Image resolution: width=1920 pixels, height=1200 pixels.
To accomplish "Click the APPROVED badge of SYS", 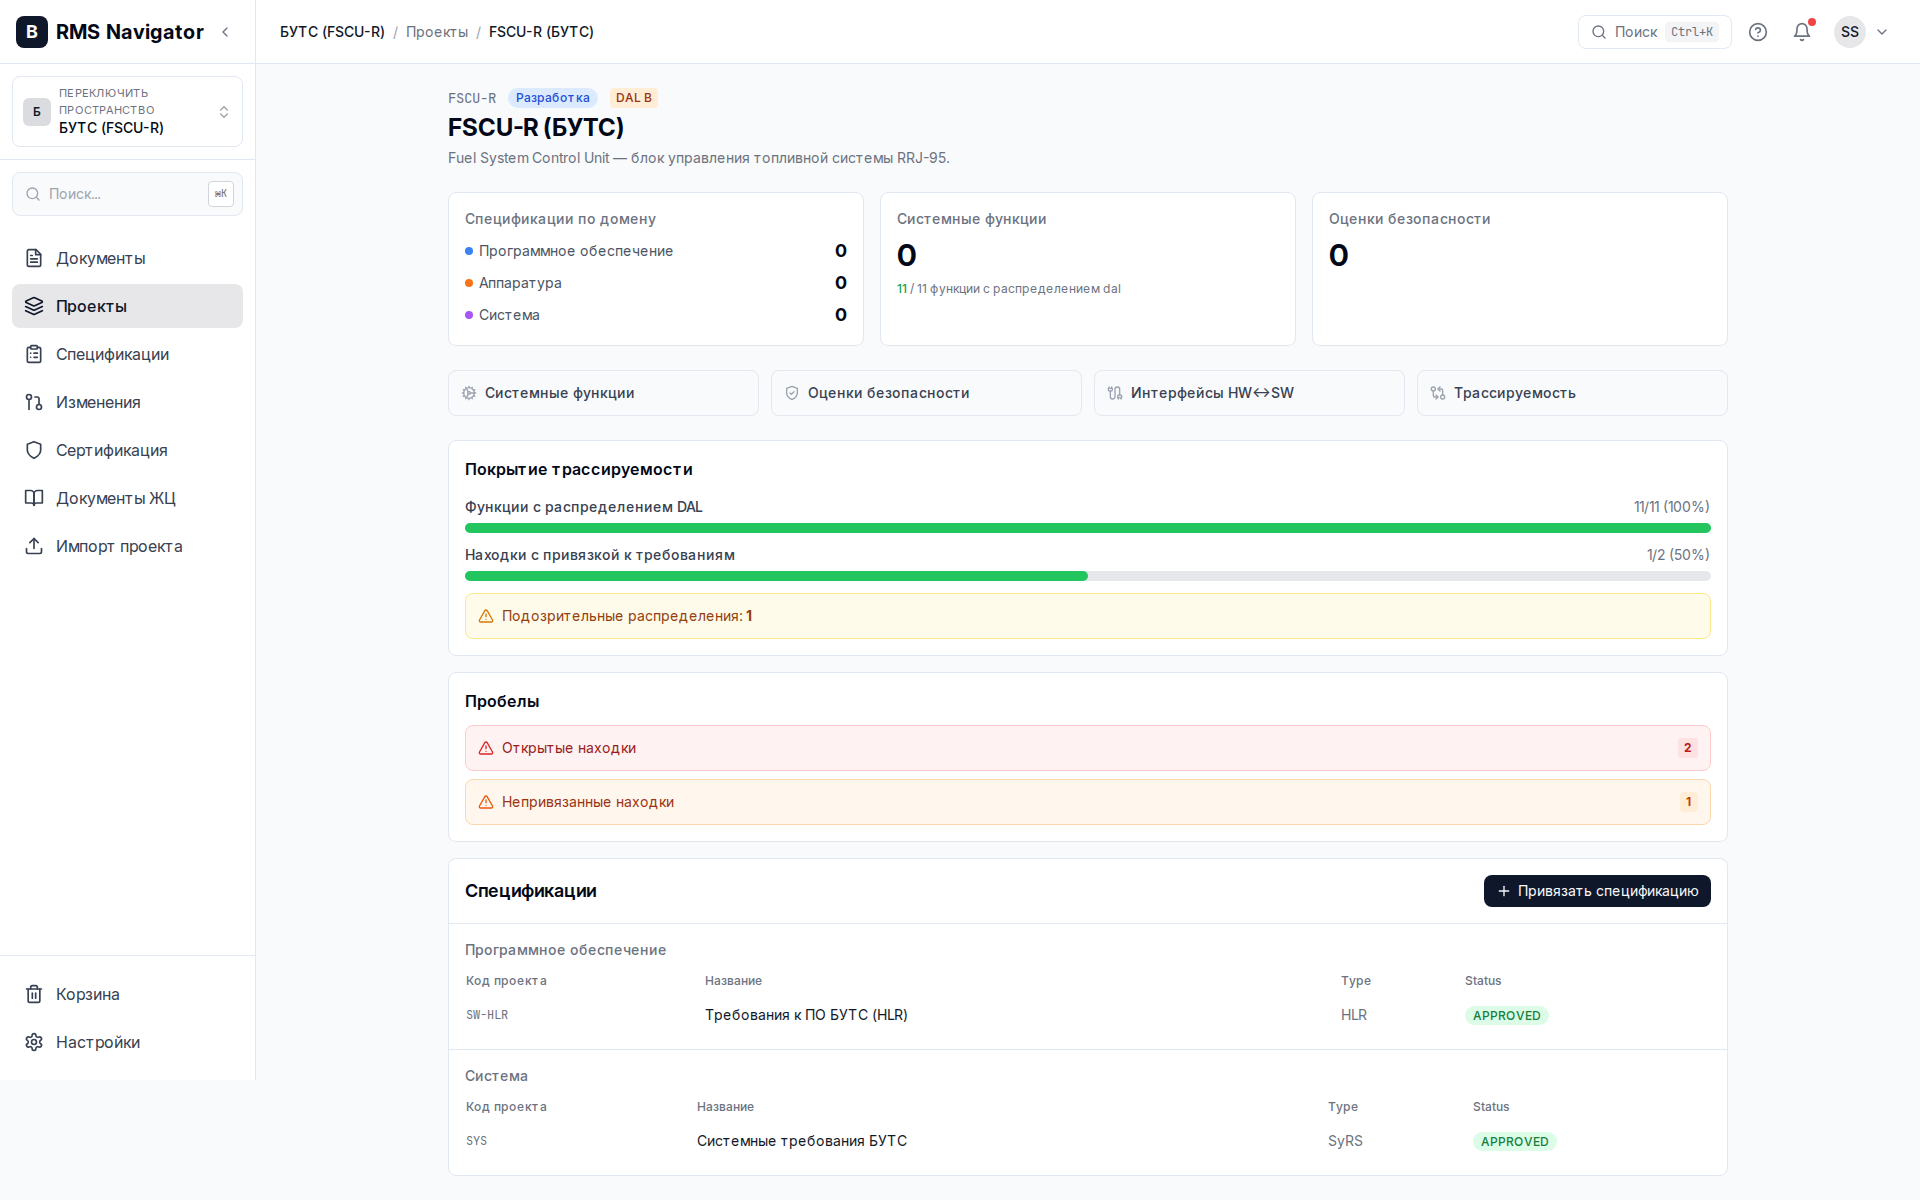I will (1514, 1142).
